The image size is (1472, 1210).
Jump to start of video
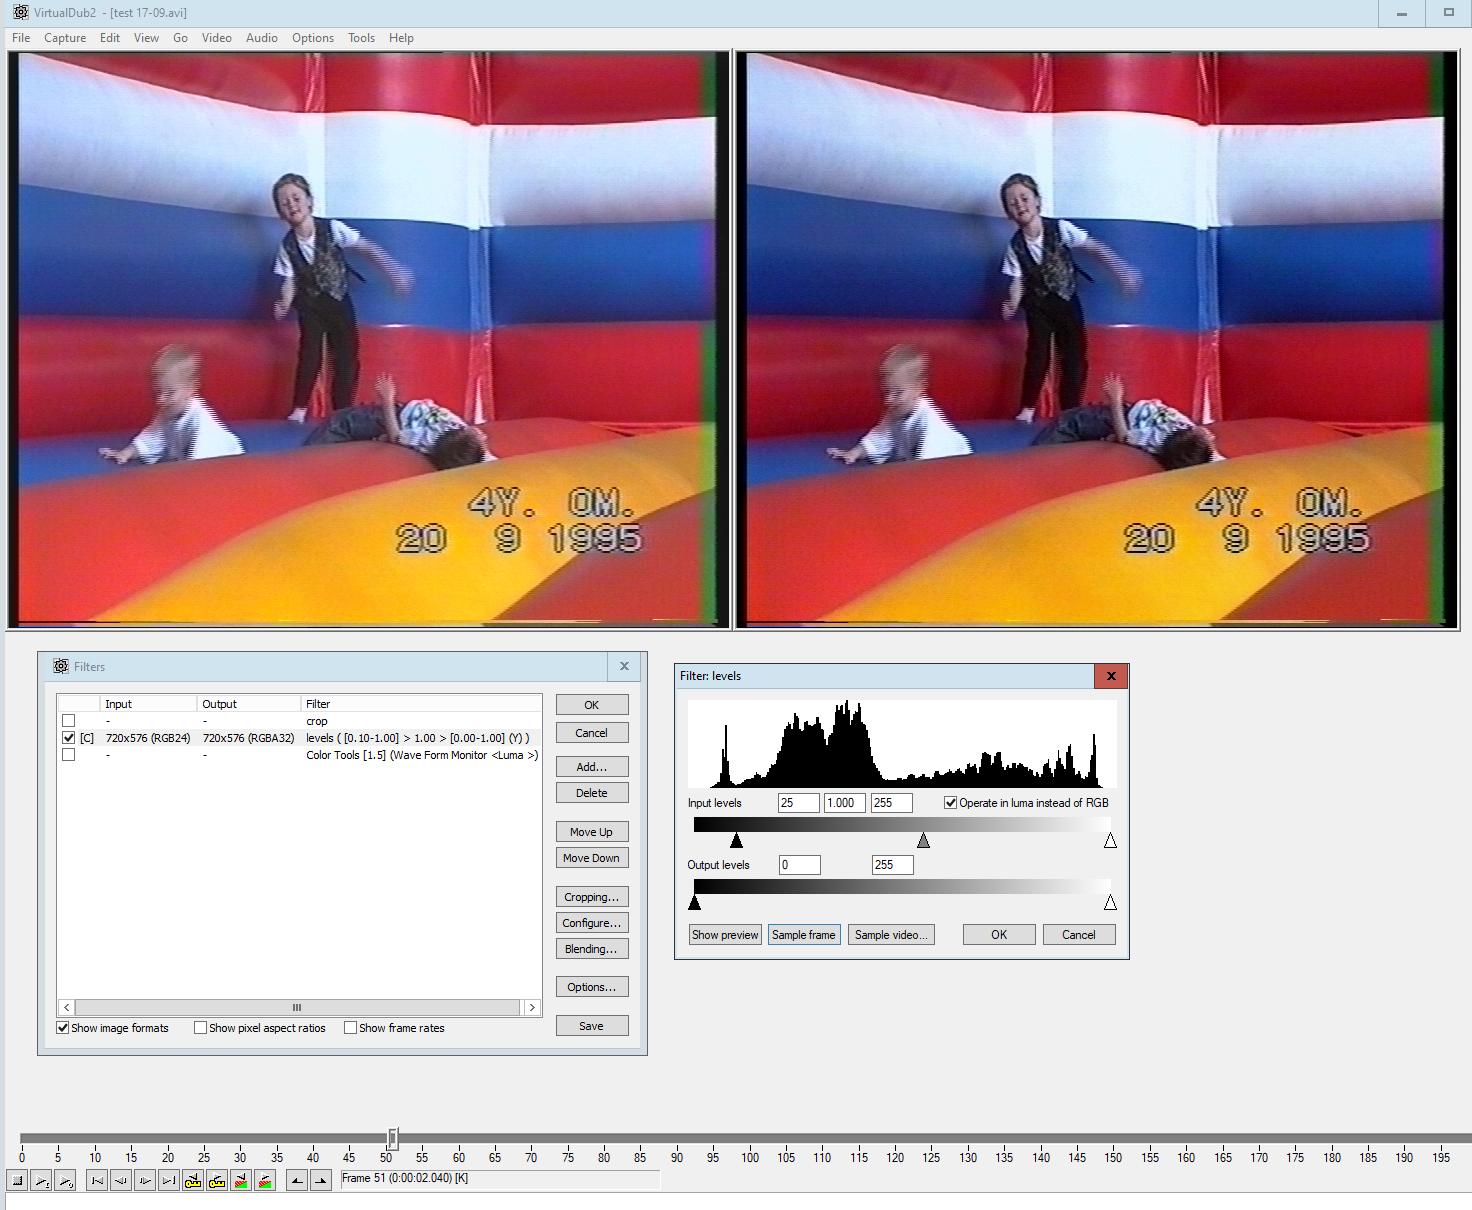click(x=97, y=1181)
